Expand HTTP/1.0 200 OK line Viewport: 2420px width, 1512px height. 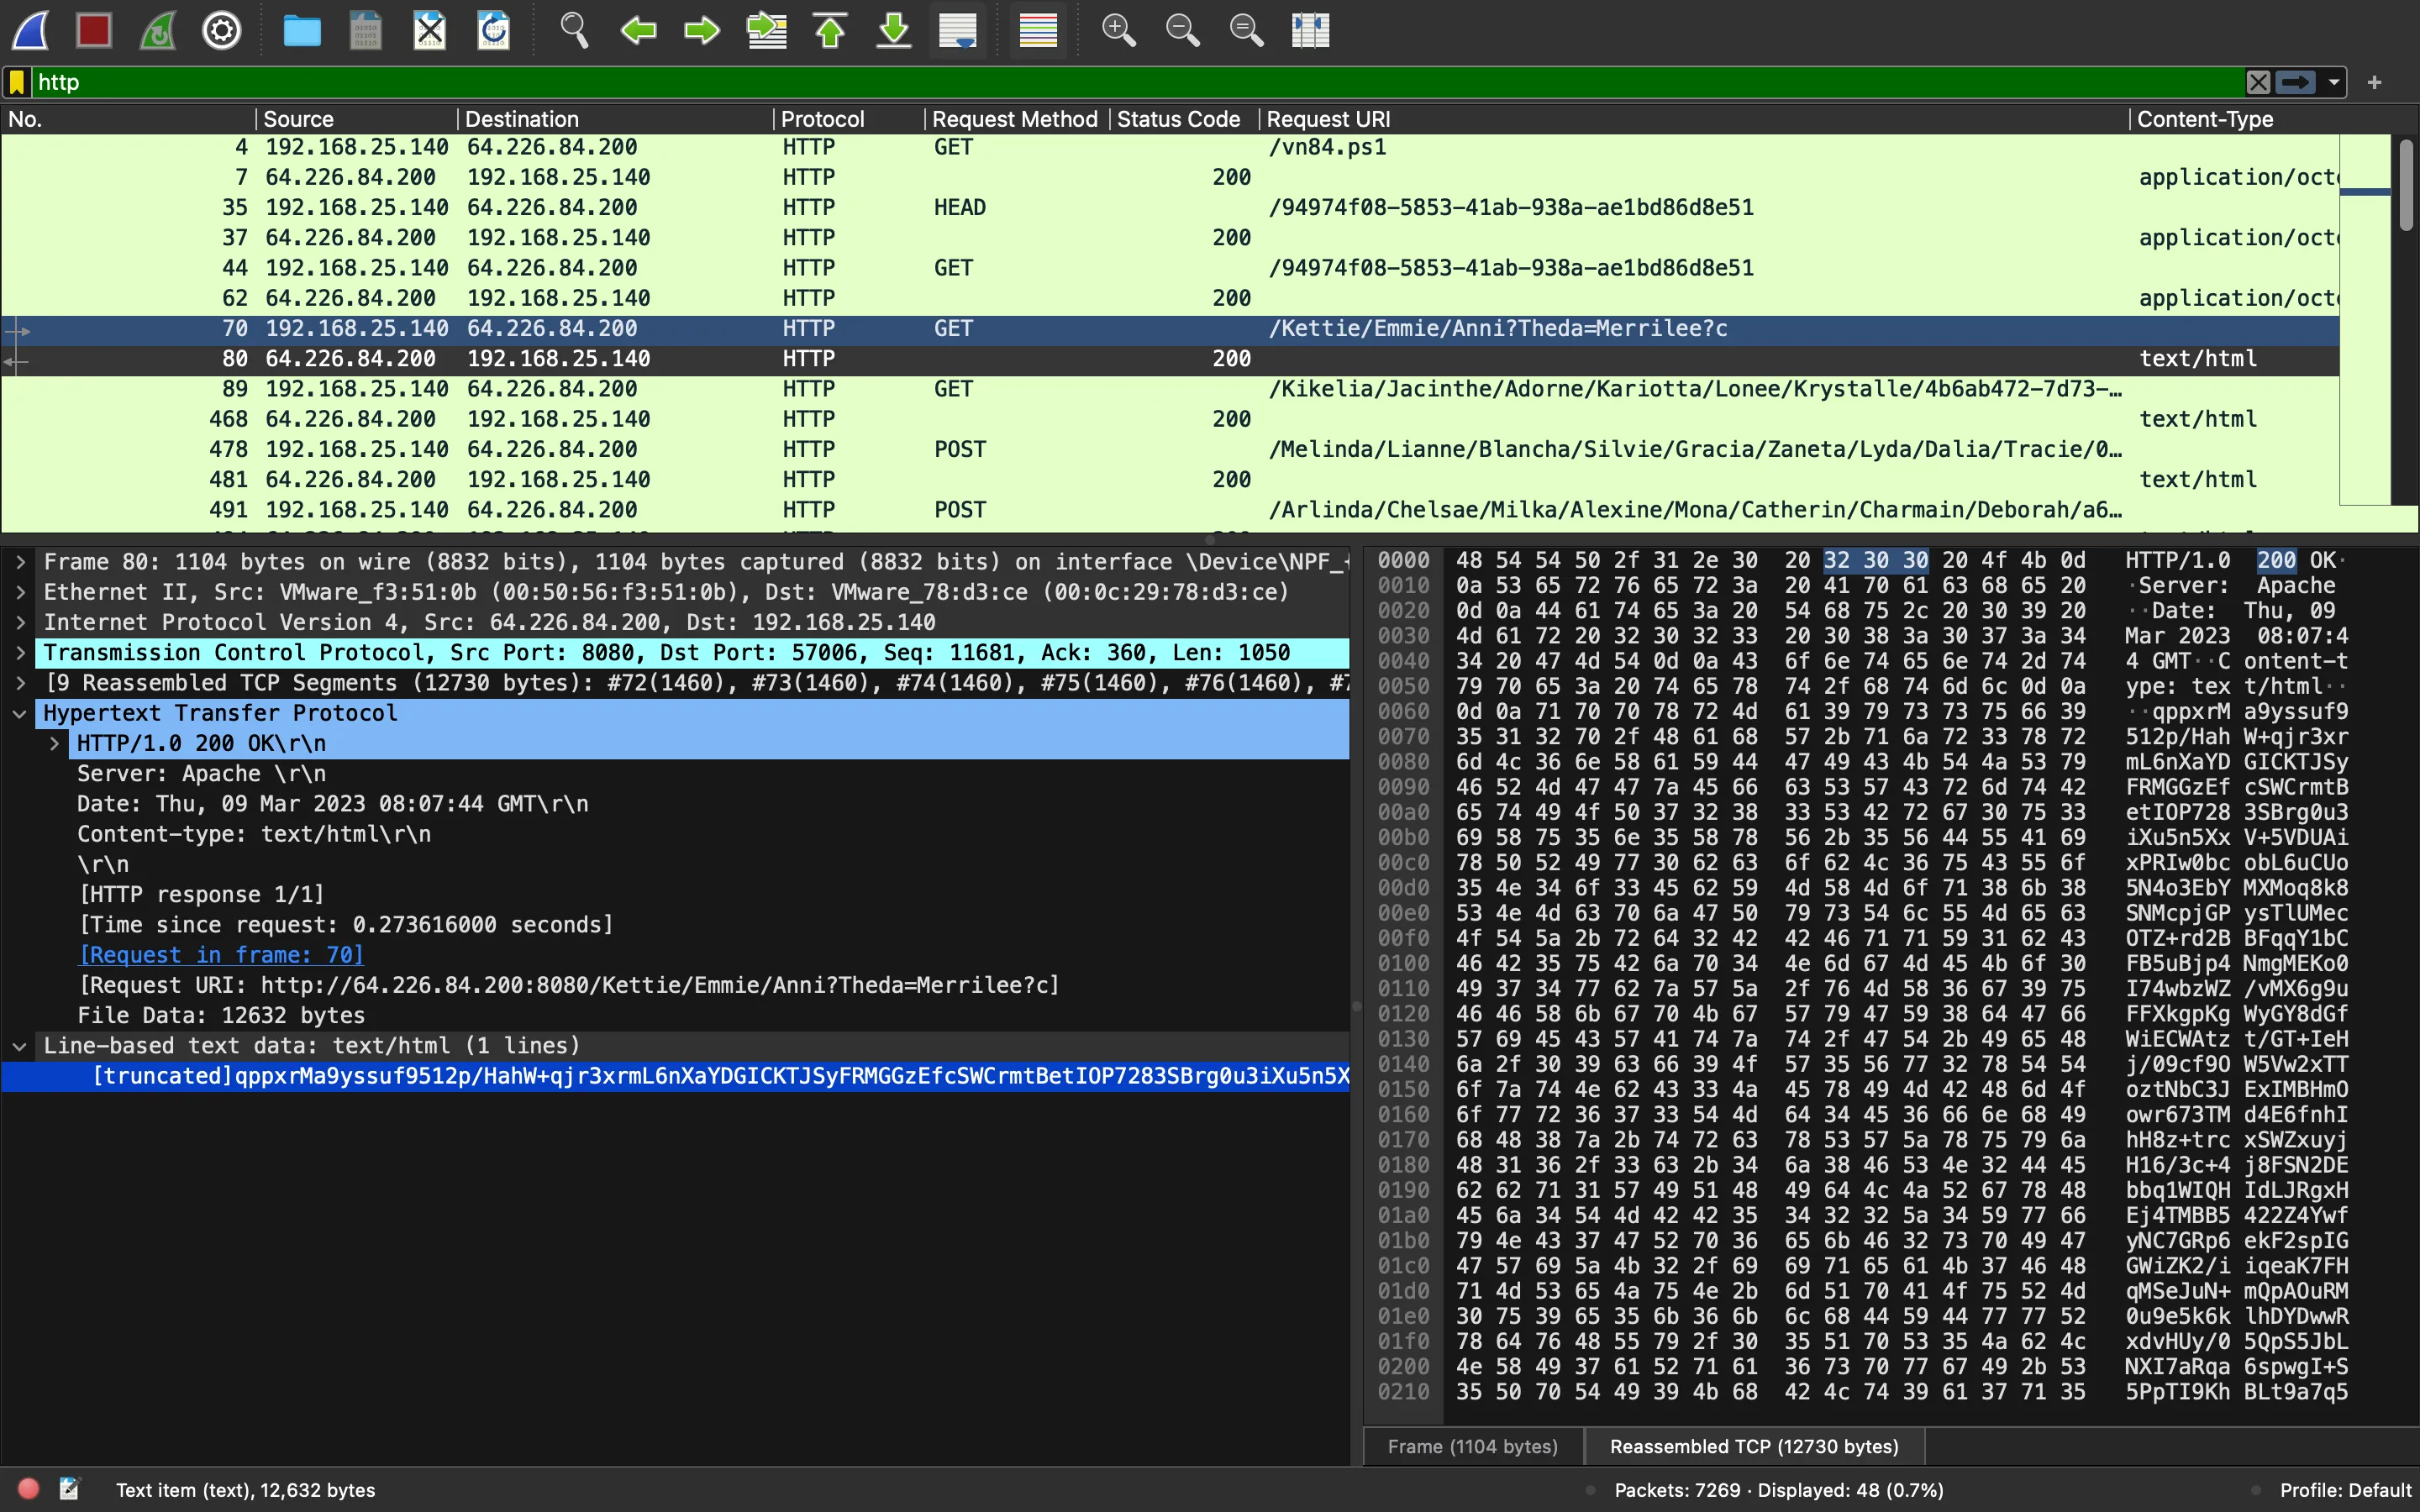pyautogui.click(x=55, y=743)
